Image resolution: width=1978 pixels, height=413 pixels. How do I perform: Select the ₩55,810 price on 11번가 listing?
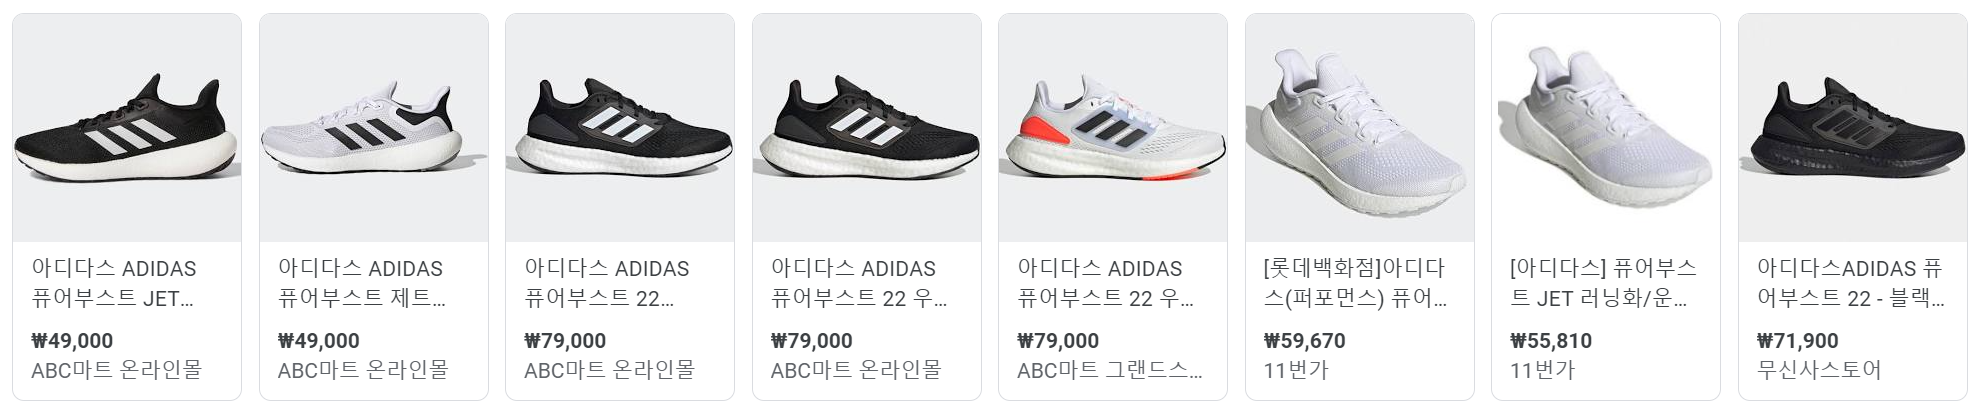point(1551,341)
